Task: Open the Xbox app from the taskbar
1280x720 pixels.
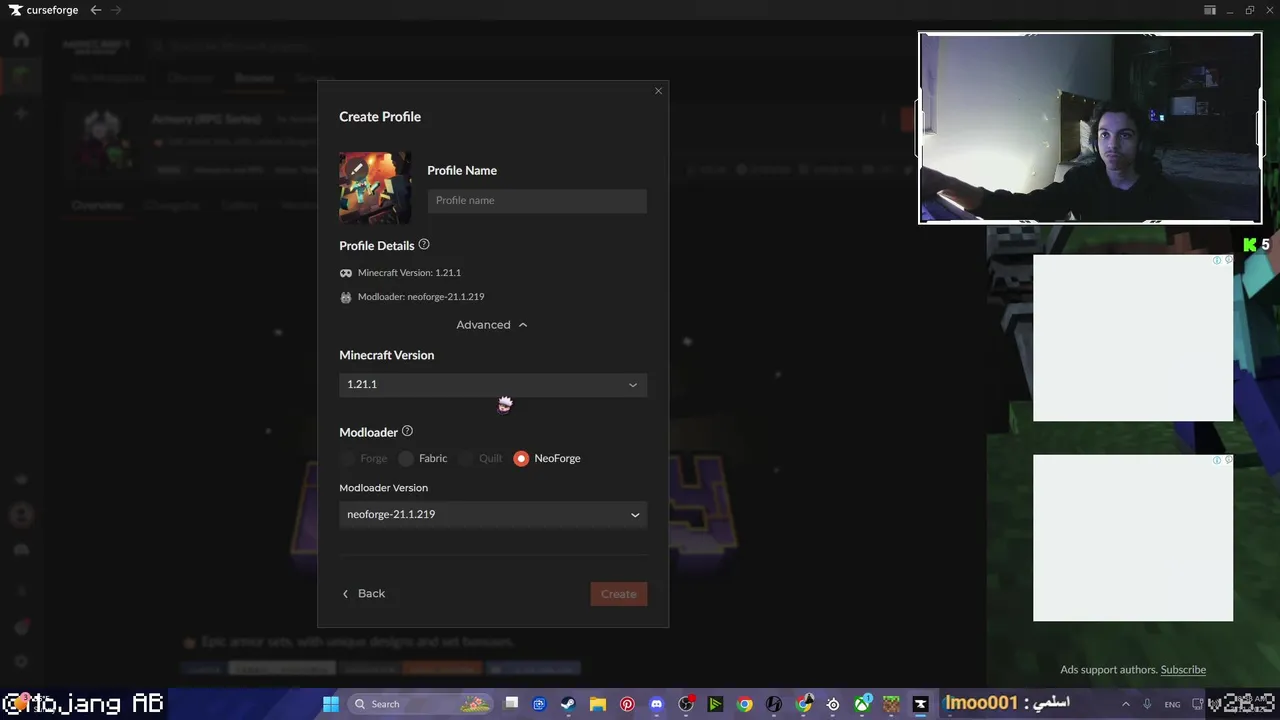Action: [862, 704]
